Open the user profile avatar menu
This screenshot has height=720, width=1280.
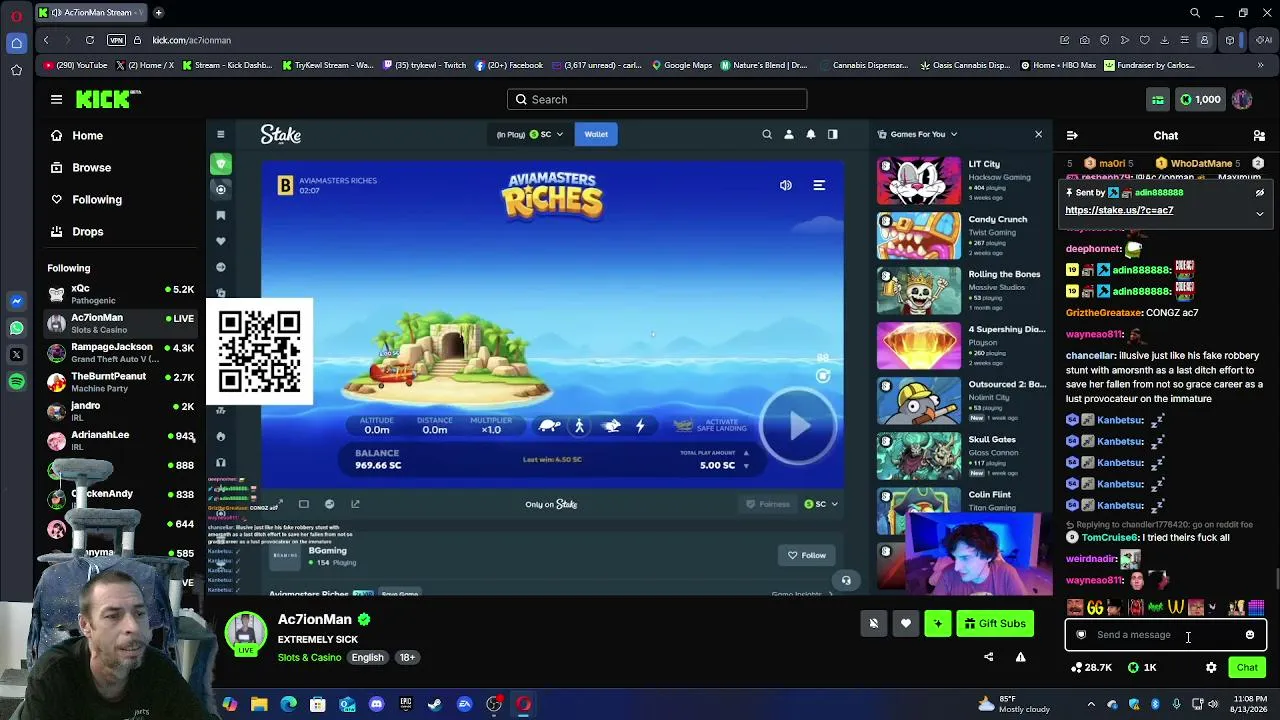(1242, 99)
